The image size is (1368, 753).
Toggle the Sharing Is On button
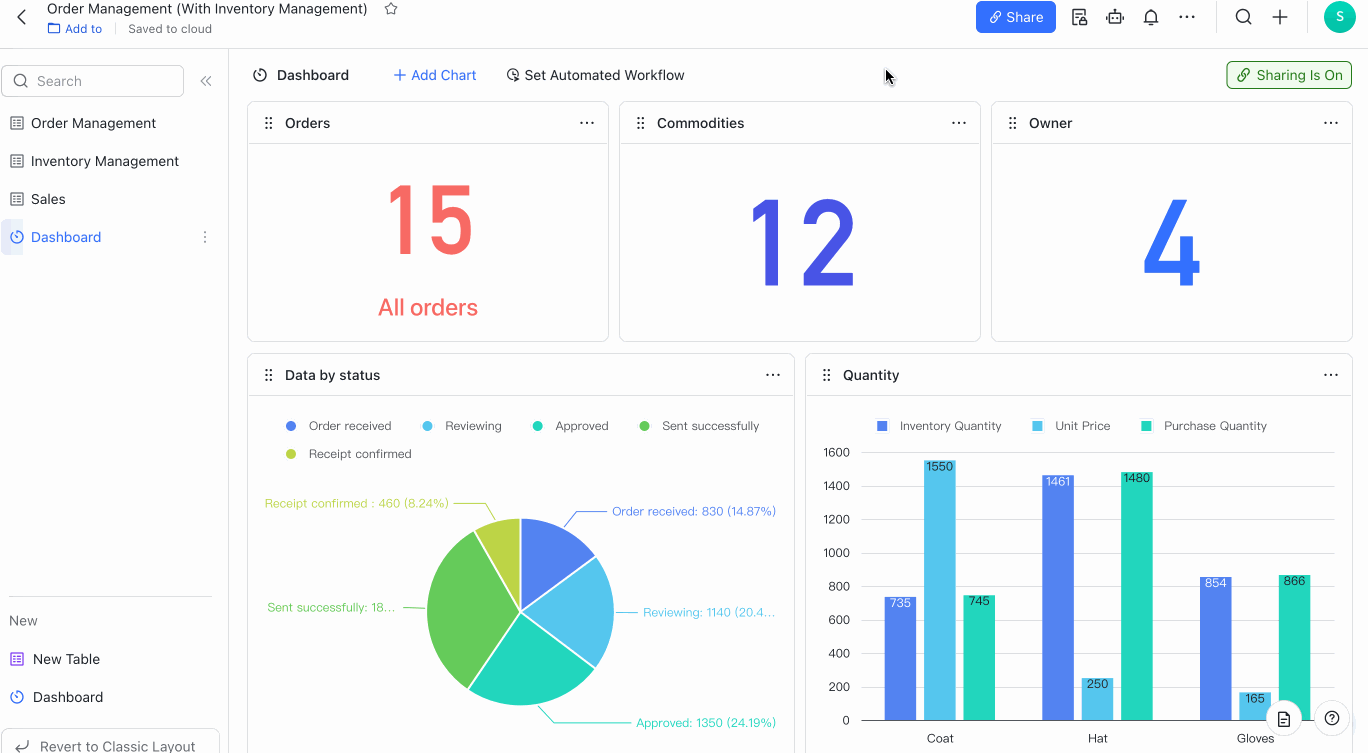pyautogui.click(x=1289, y=75)
